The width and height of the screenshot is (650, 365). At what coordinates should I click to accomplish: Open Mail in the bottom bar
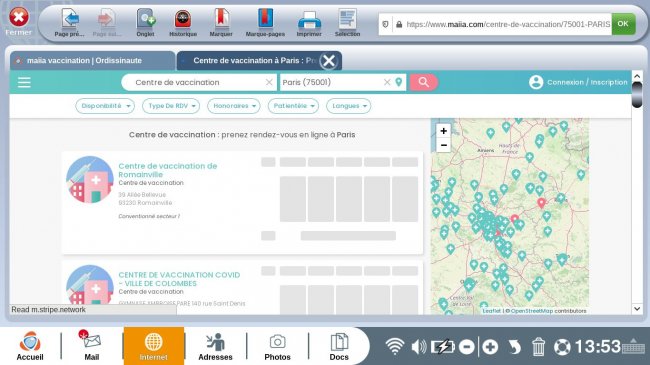tap(92, 346)
